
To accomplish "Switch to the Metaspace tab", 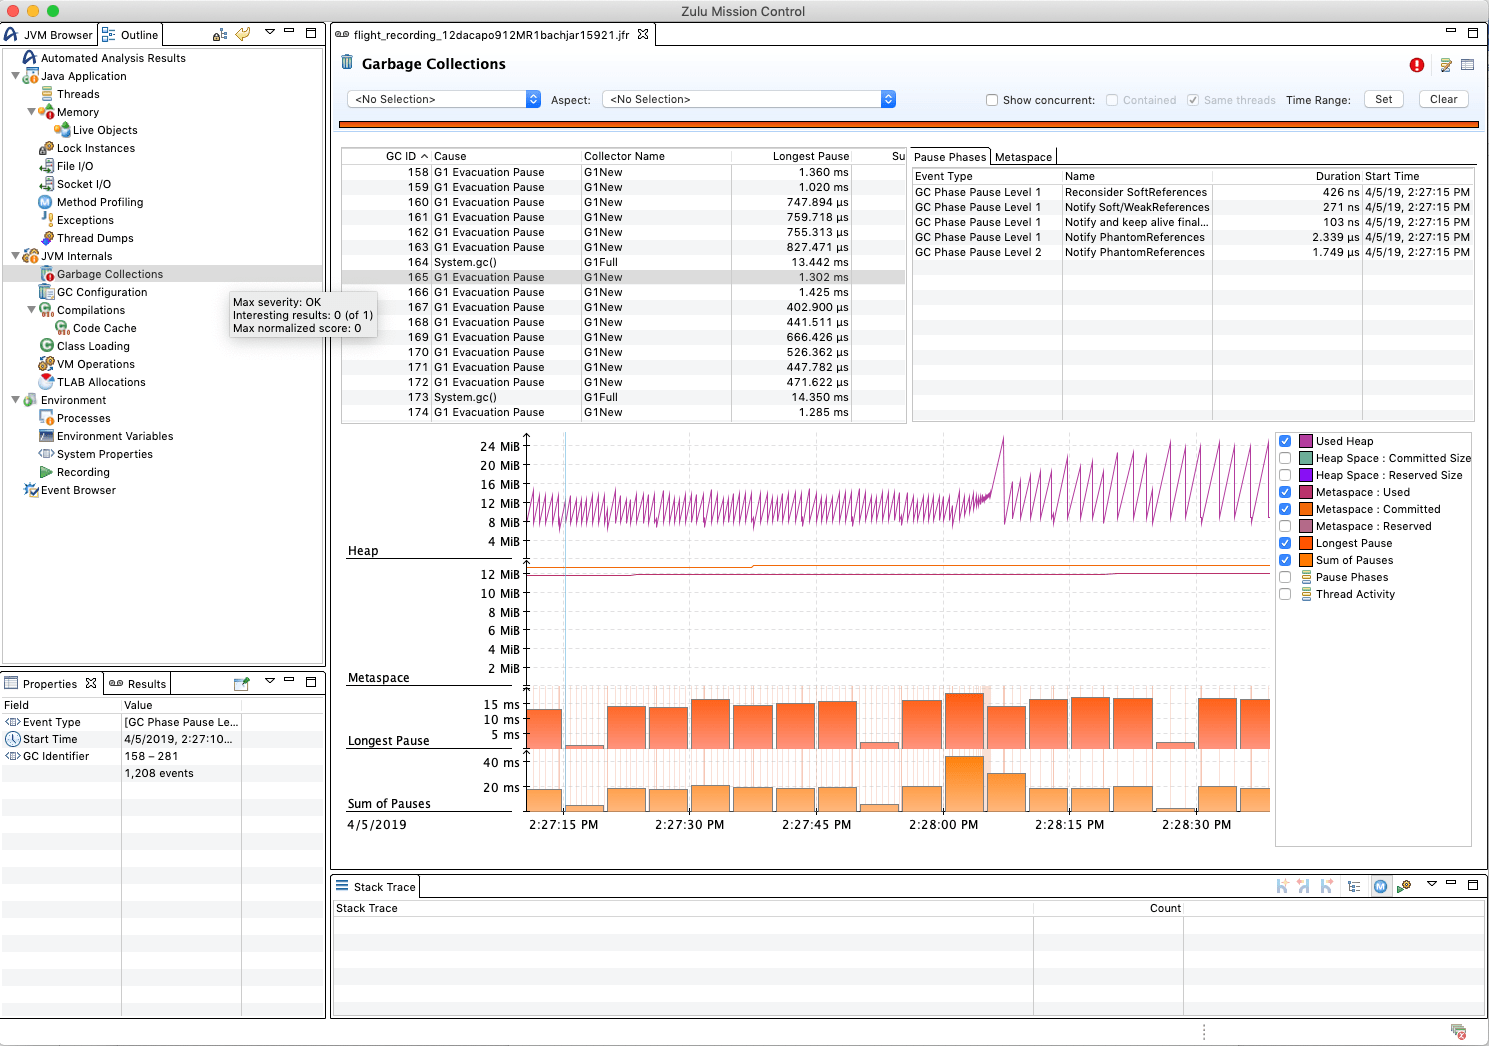I will (x=1023, y=156).
